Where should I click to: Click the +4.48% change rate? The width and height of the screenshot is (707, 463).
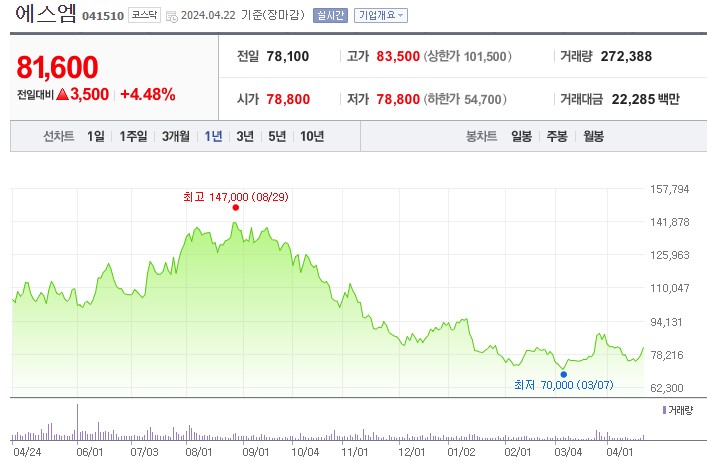147,94
